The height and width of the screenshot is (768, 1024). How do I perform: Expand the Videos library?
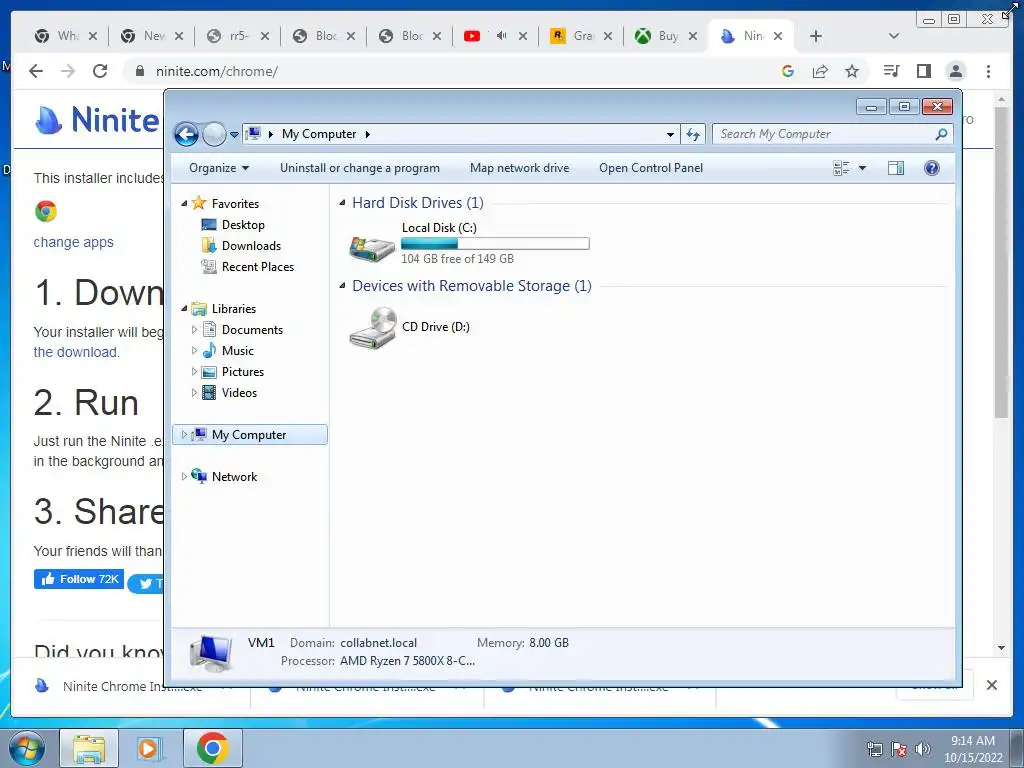[x=194, y=392]
